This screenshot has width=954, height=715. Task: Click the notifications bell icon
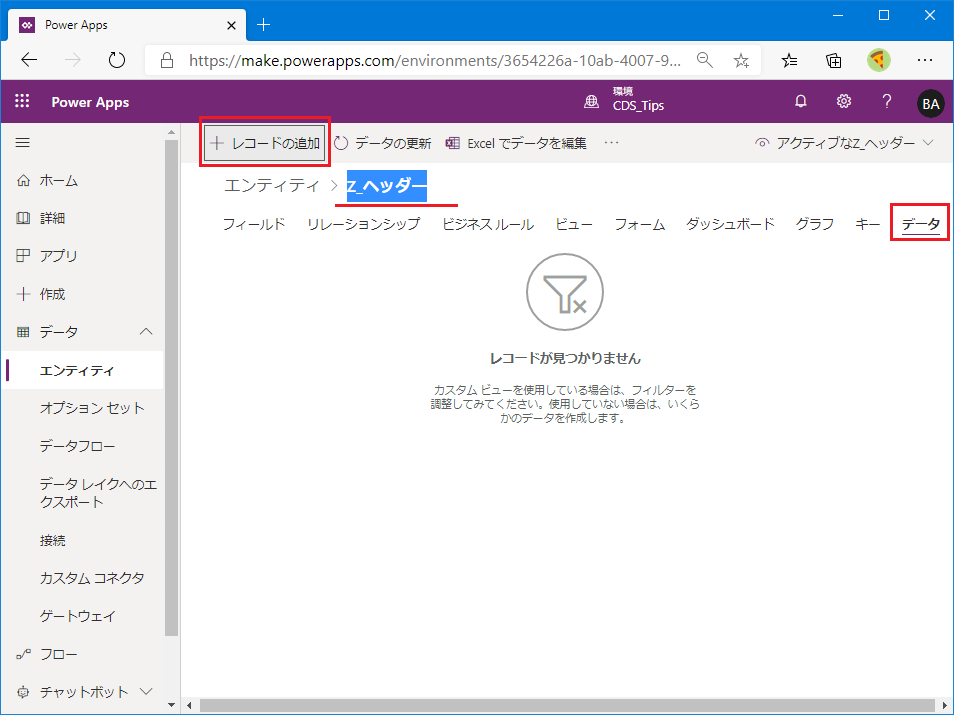(x=801, y=101)
